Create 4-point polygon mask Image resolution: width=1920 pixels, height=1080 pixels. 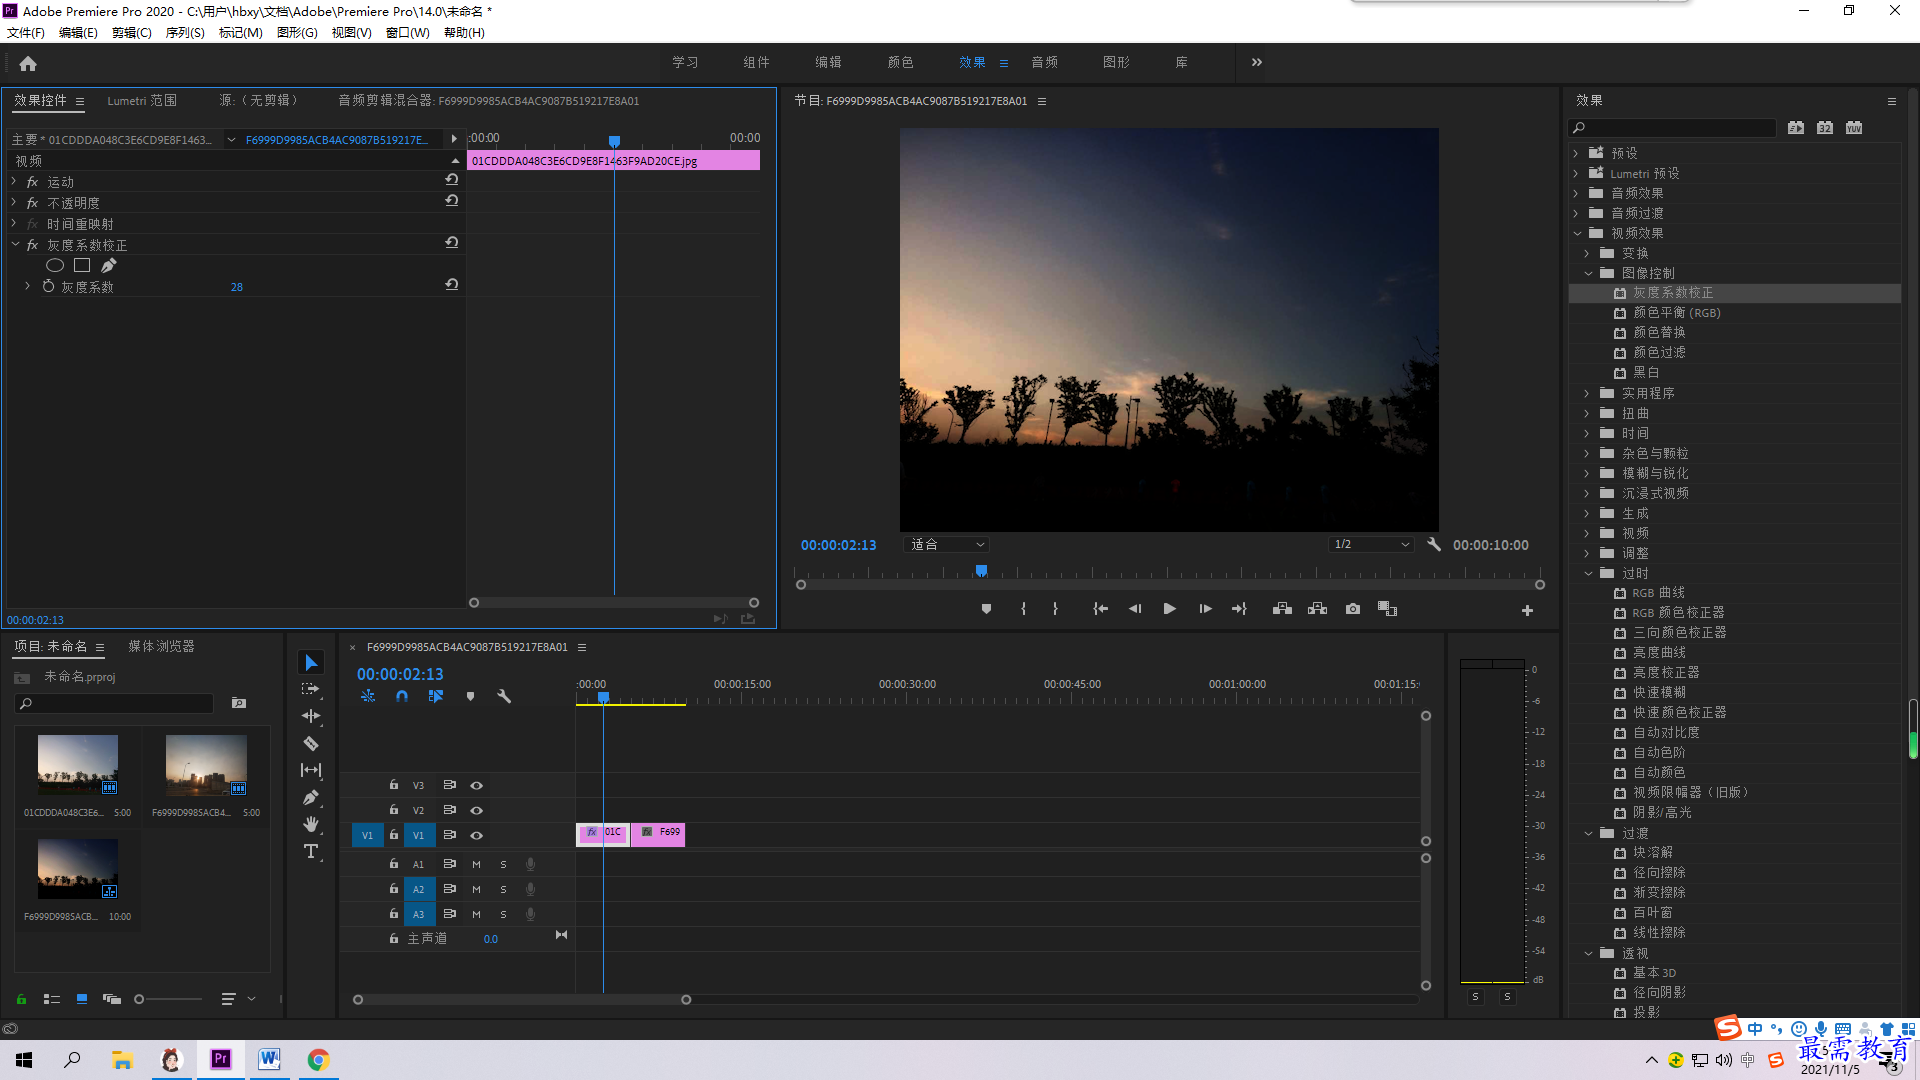point(82,265)
